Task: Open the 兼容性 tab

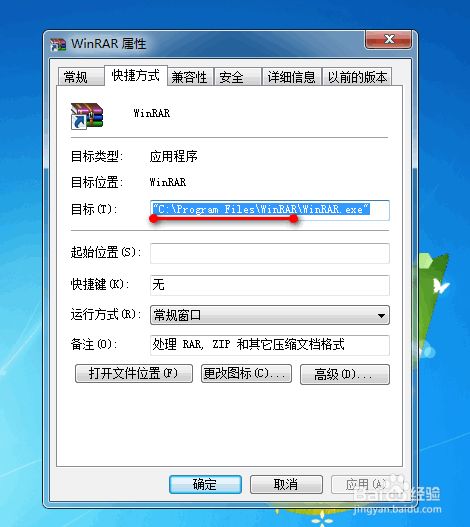Action: (x=190, y=77)
